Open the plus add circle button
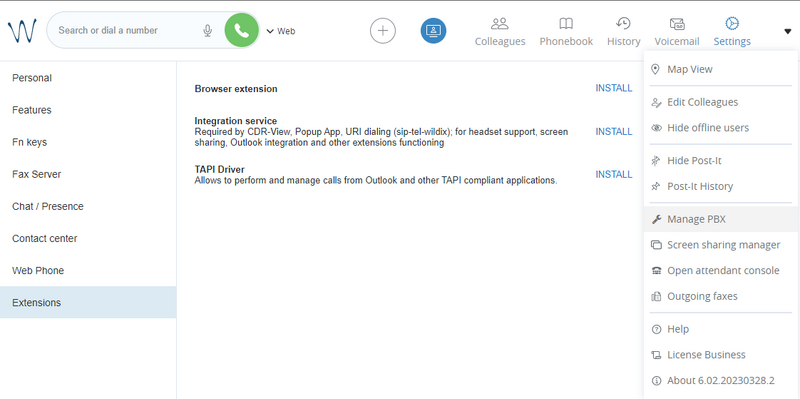Screen dimensions: 800x399 pyautogui.click(x=383, y=31)
